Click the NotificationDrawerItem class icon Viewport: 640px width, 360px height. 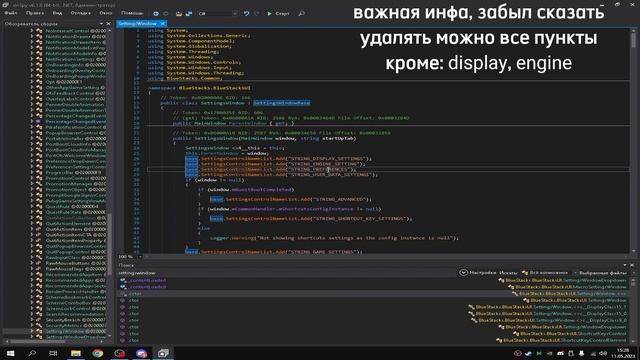tap(39, 42)
